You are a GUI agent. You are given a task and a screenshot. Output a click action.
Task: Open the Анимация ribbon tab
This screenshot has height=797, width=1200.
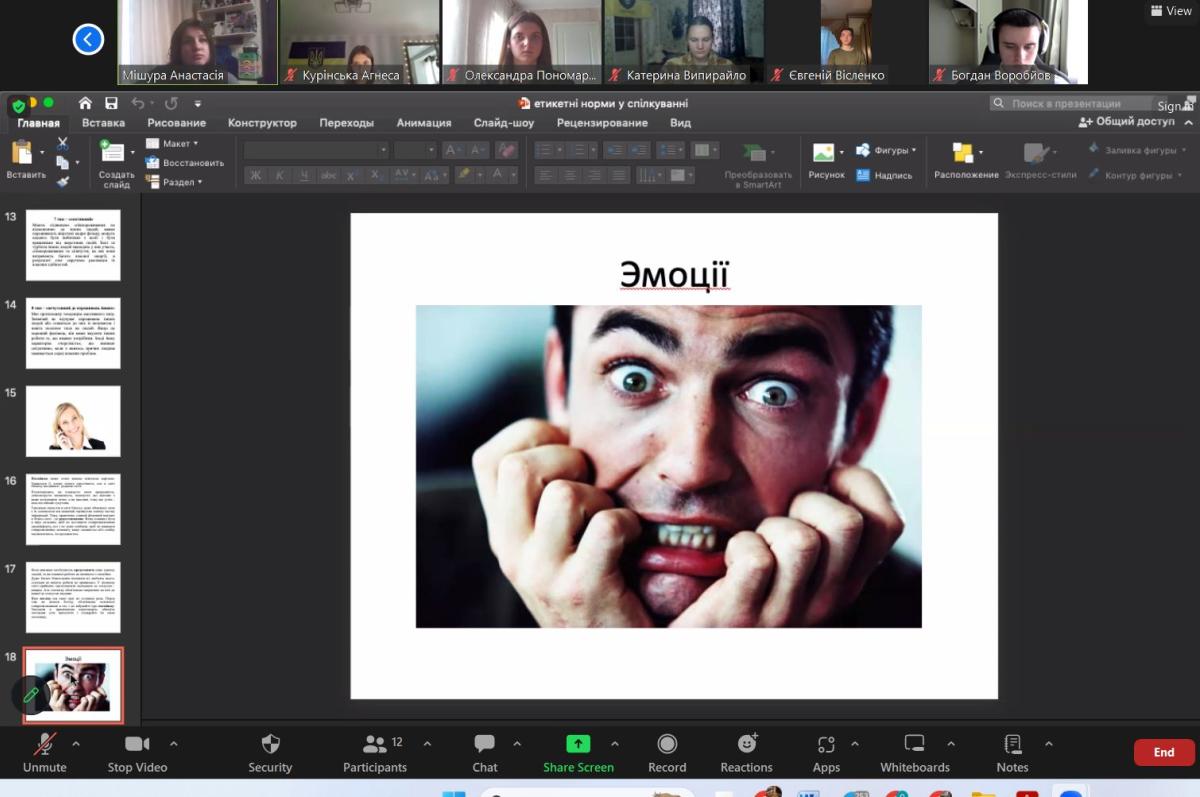[x=423, y=123]
